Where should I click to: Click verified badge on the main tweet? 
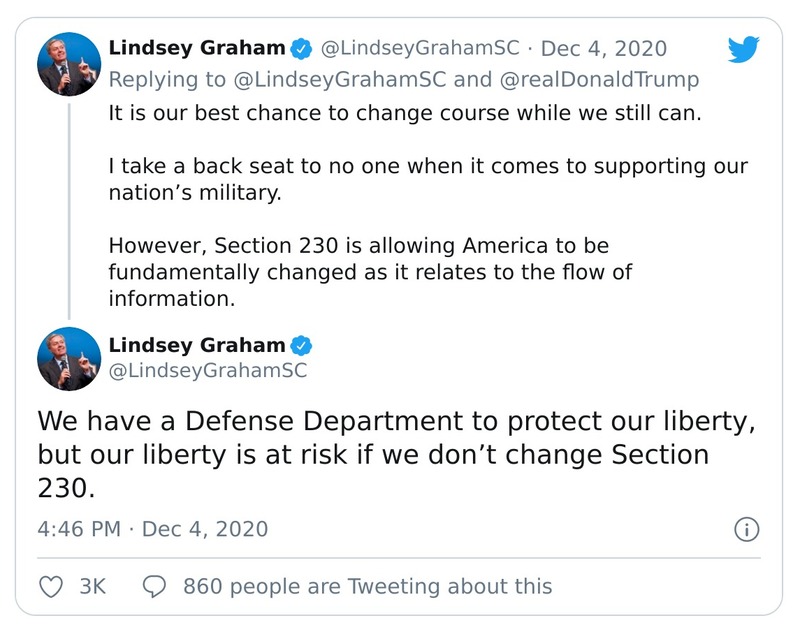pos(300,346)
